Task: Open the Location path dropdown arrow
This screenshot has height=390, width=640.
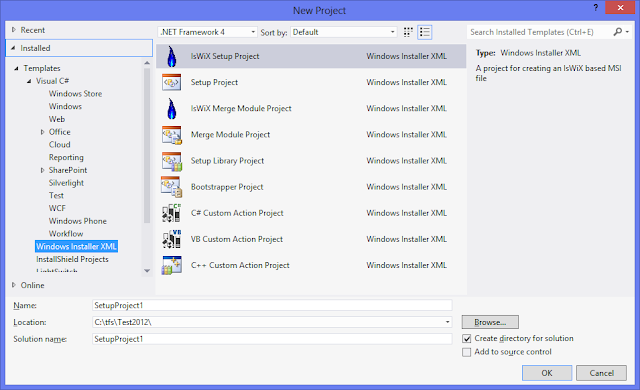Action: [x=447, y=322]
